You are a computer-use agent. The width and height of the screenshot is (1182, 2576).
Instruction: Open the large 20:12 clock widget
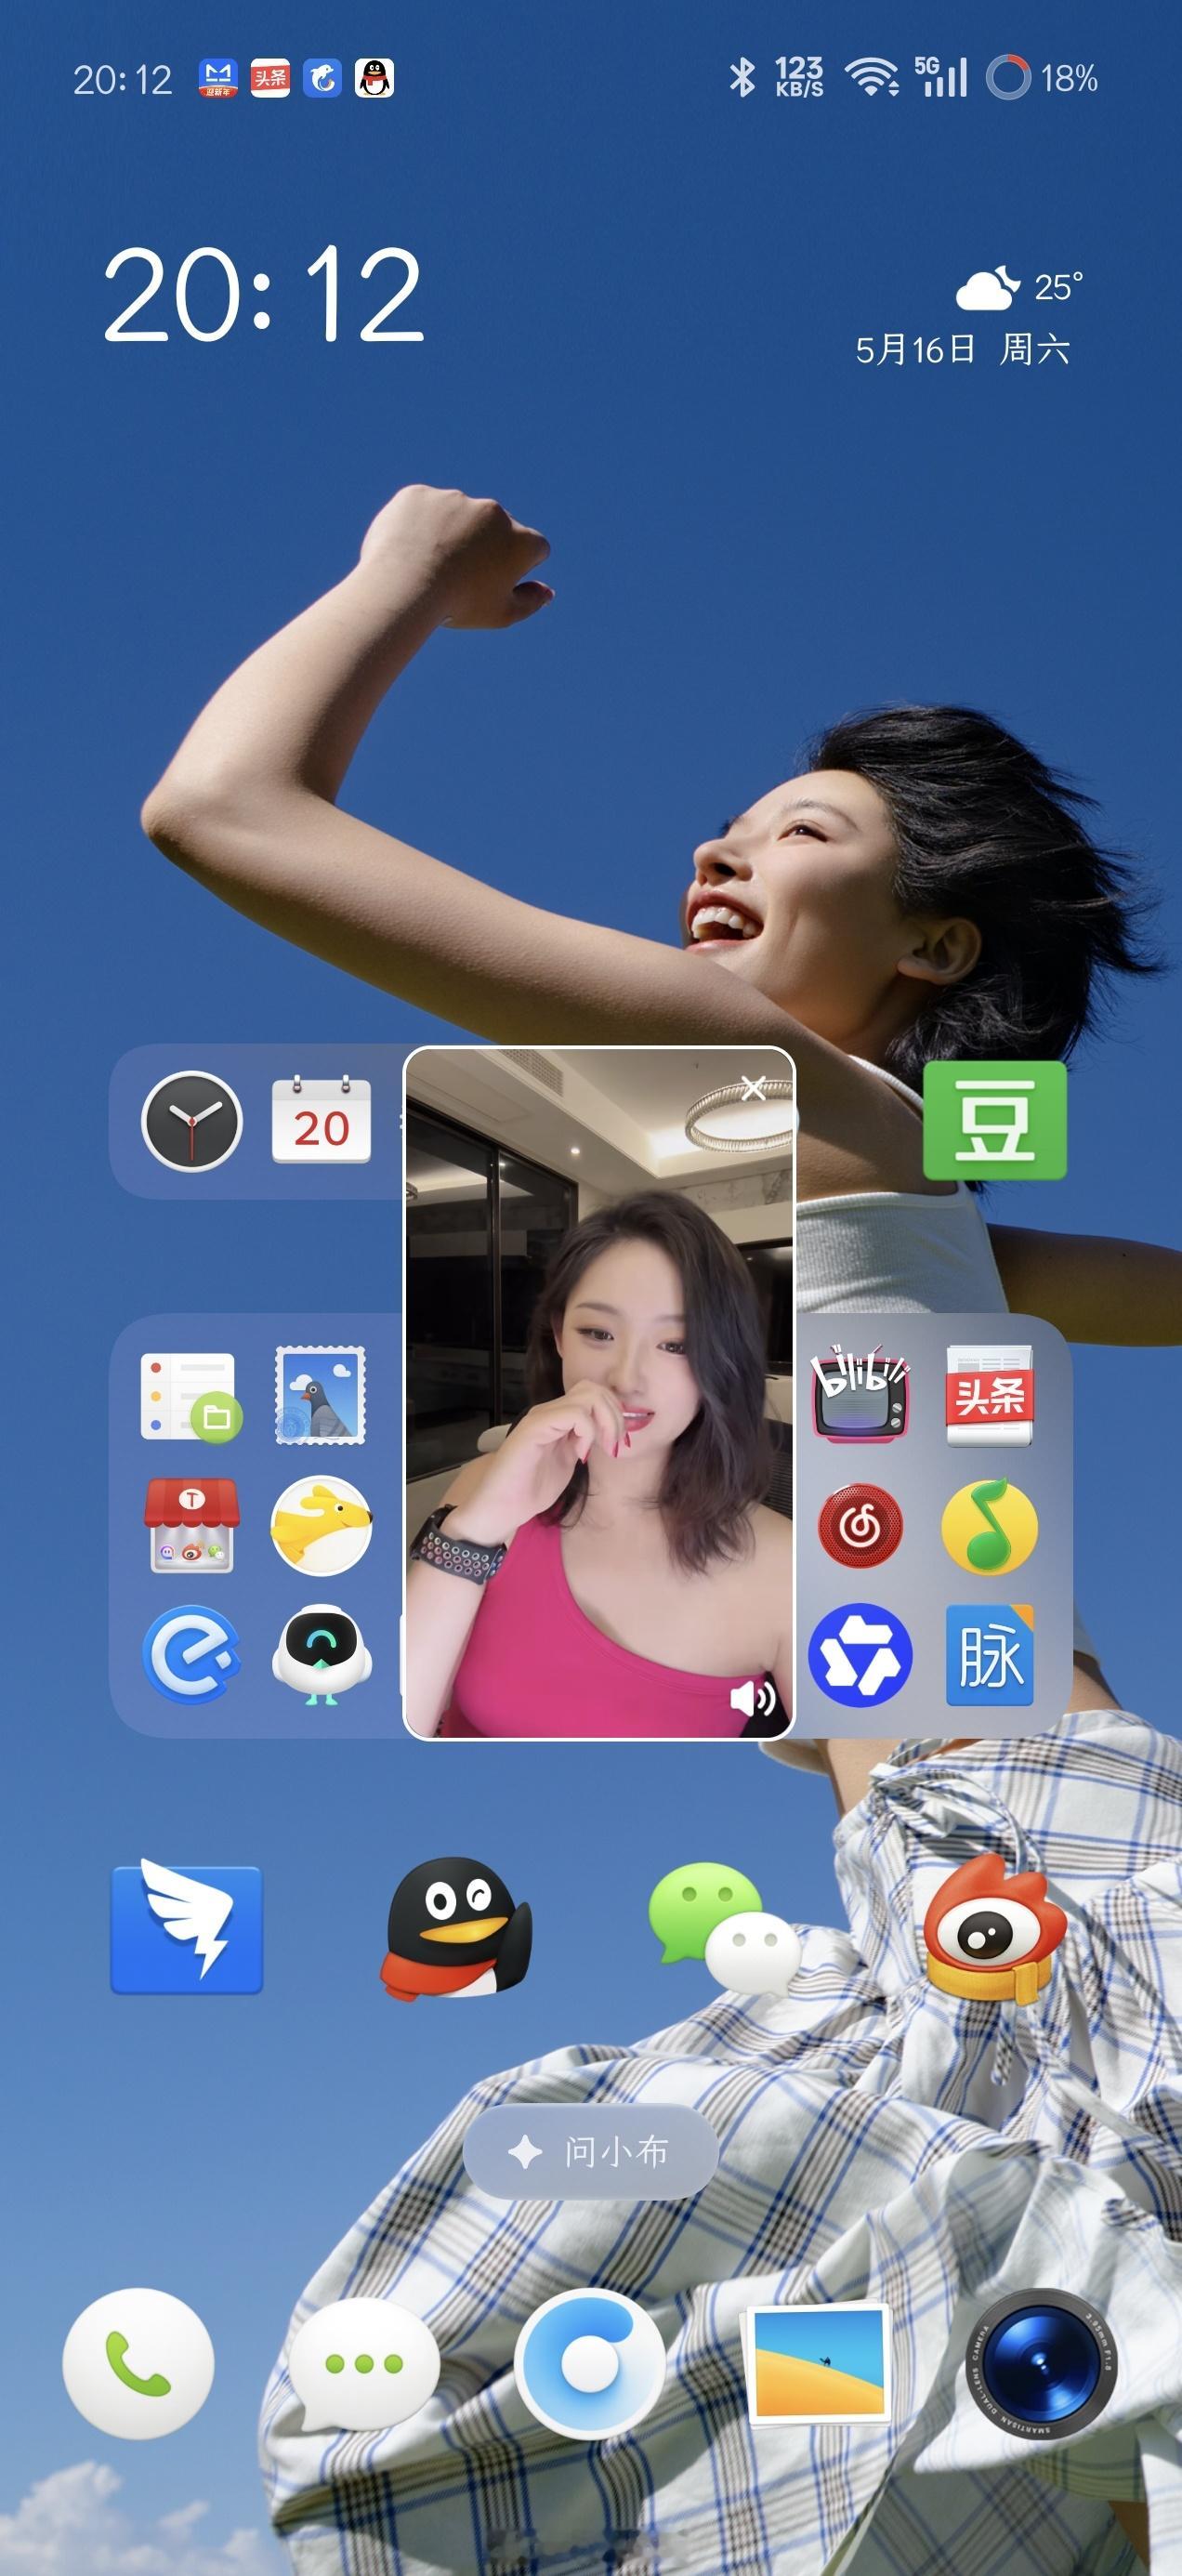[264, 294]
